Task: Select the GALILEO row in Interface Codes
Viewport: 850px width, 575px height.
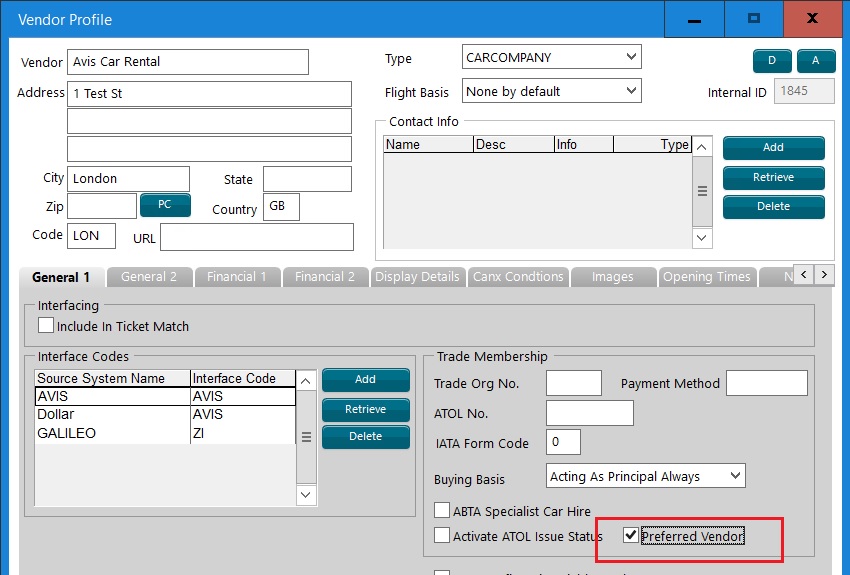Action: tap(165, 434)
